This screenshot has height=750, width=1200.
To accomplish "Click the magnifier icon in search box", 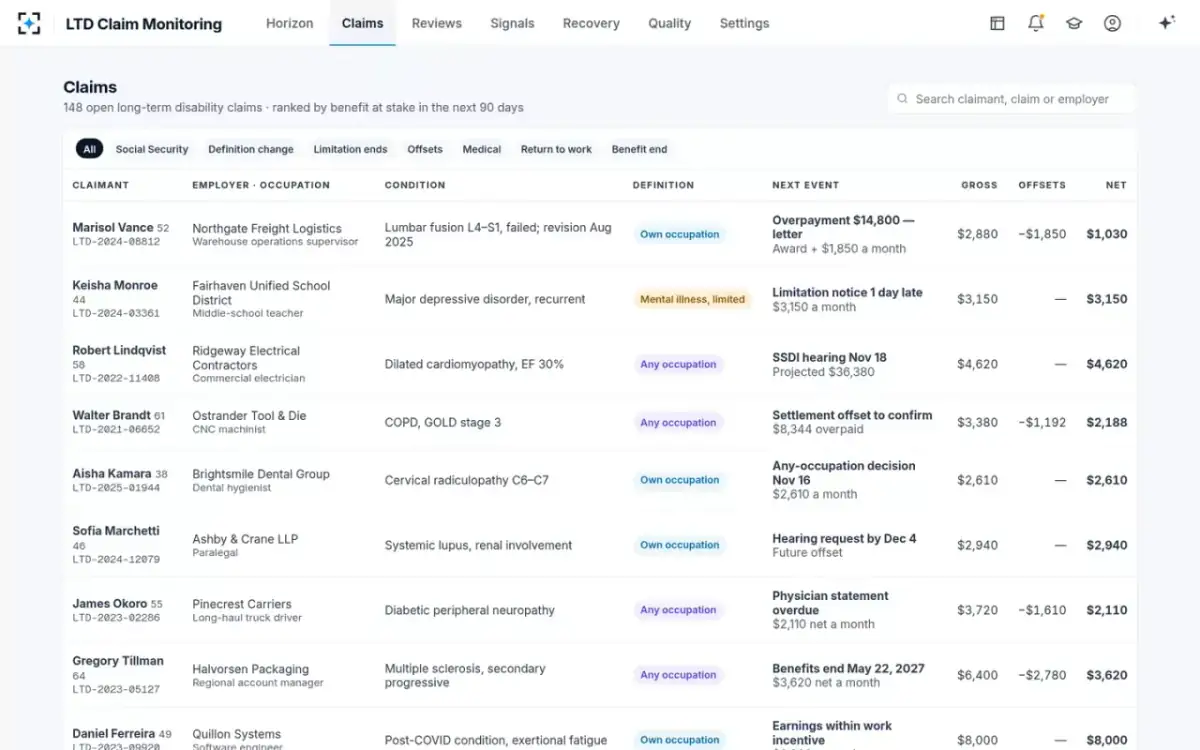I will pyautogui.click(x=902, y=99).
